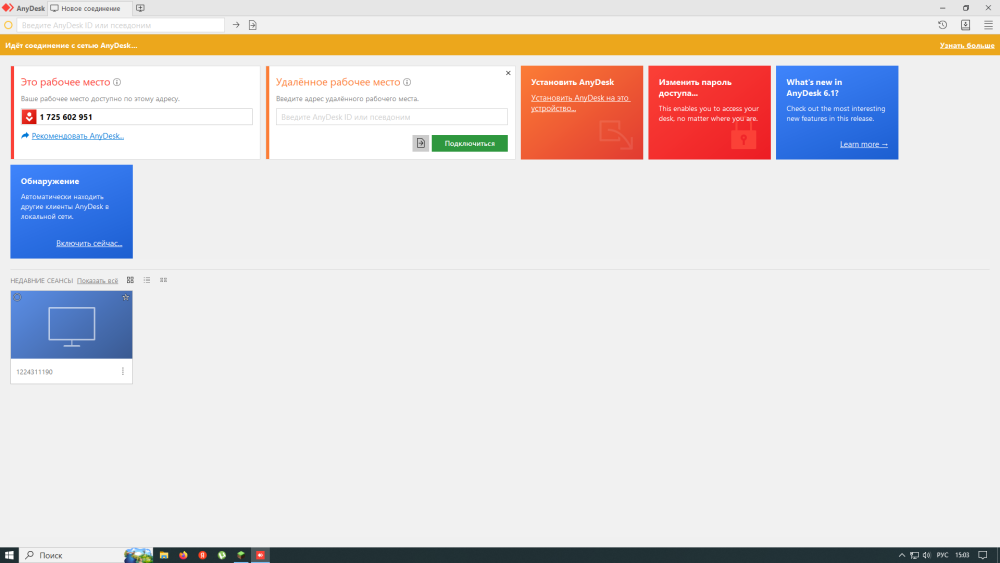Open file transfer icon in top address bar
This screenshot has height=563, width=1000.
pyautogui.click(x=253, y=25)
